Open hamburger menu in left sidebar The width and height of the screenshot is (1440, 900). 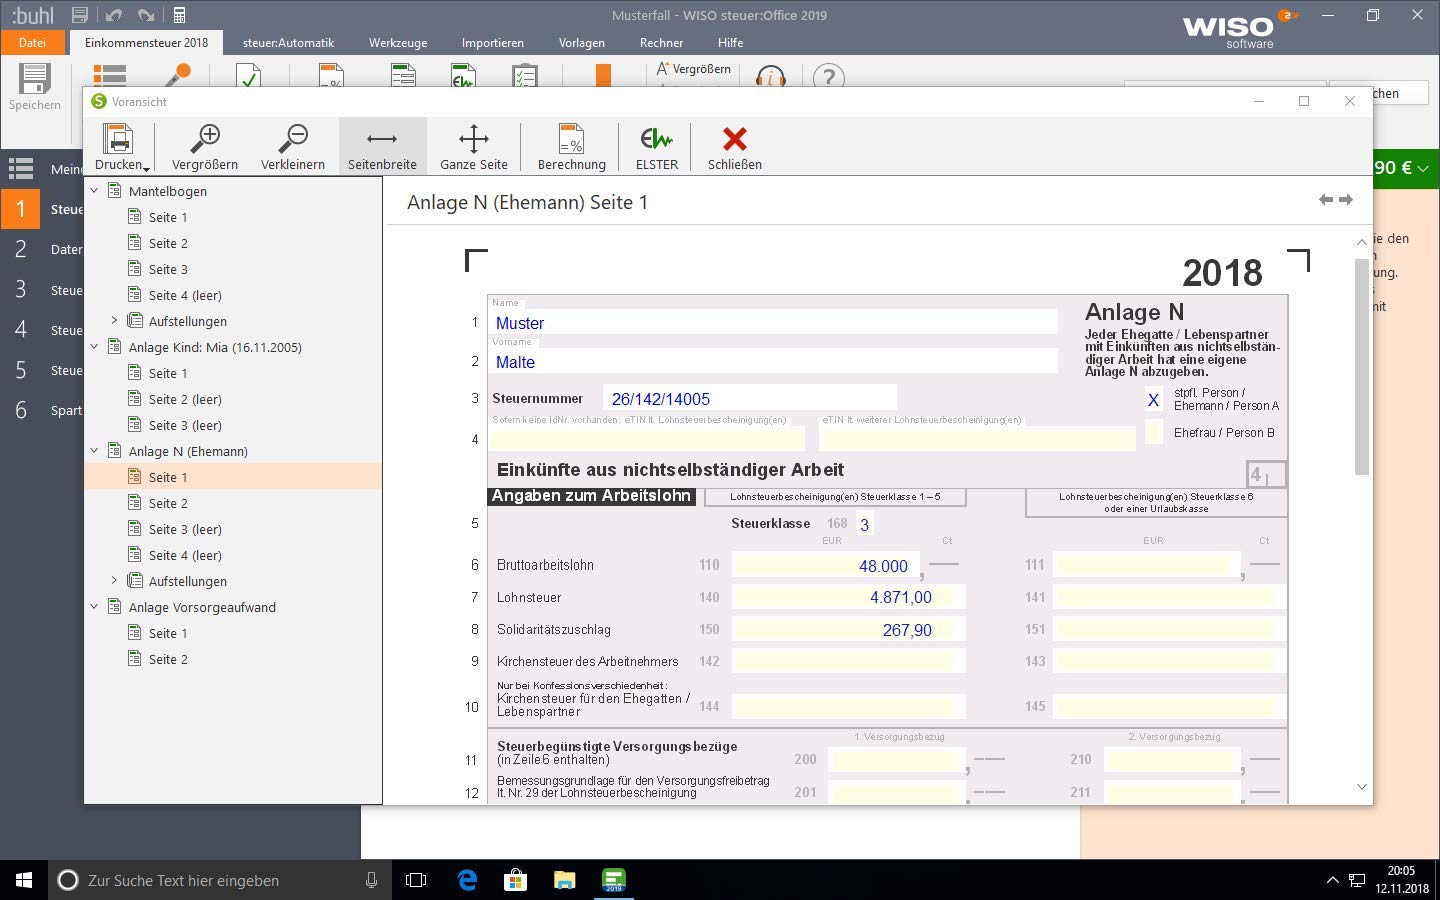[x=21, y=168]
